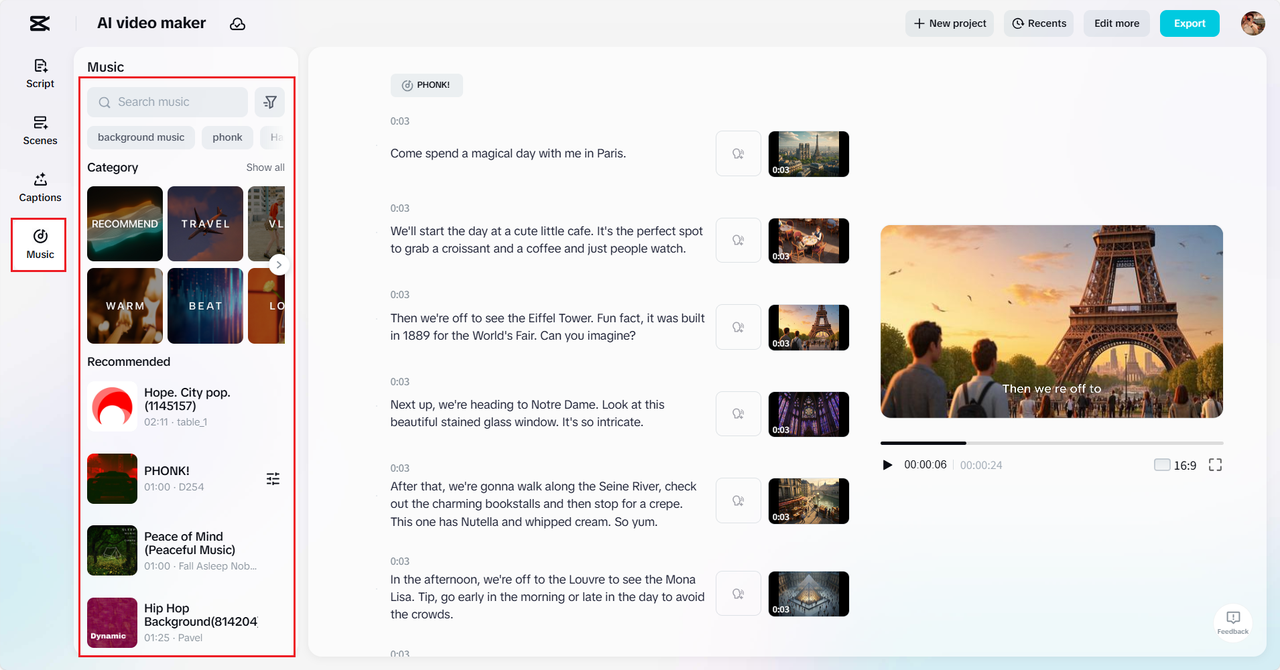Select the PHONK! track cover
Image resolution: width=1280 pixels, height=670 pixels.
point(112,478)
